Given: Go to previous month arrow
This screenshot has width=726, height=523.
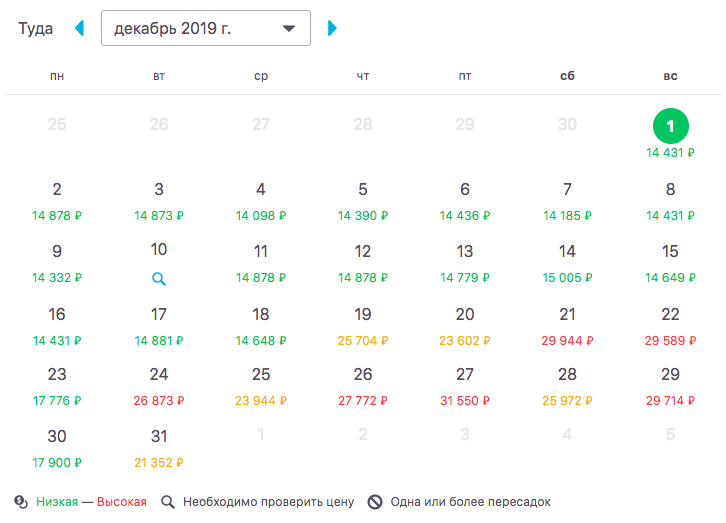Looking at the screenshot, I should point(80,28).
